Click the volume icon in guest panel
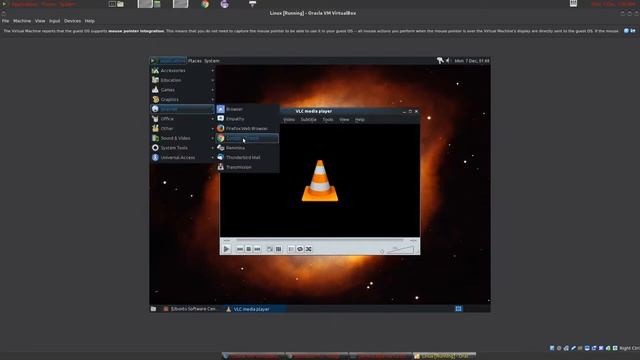Image resolution: width=640 pixels, height=360 pixels. 448,60
